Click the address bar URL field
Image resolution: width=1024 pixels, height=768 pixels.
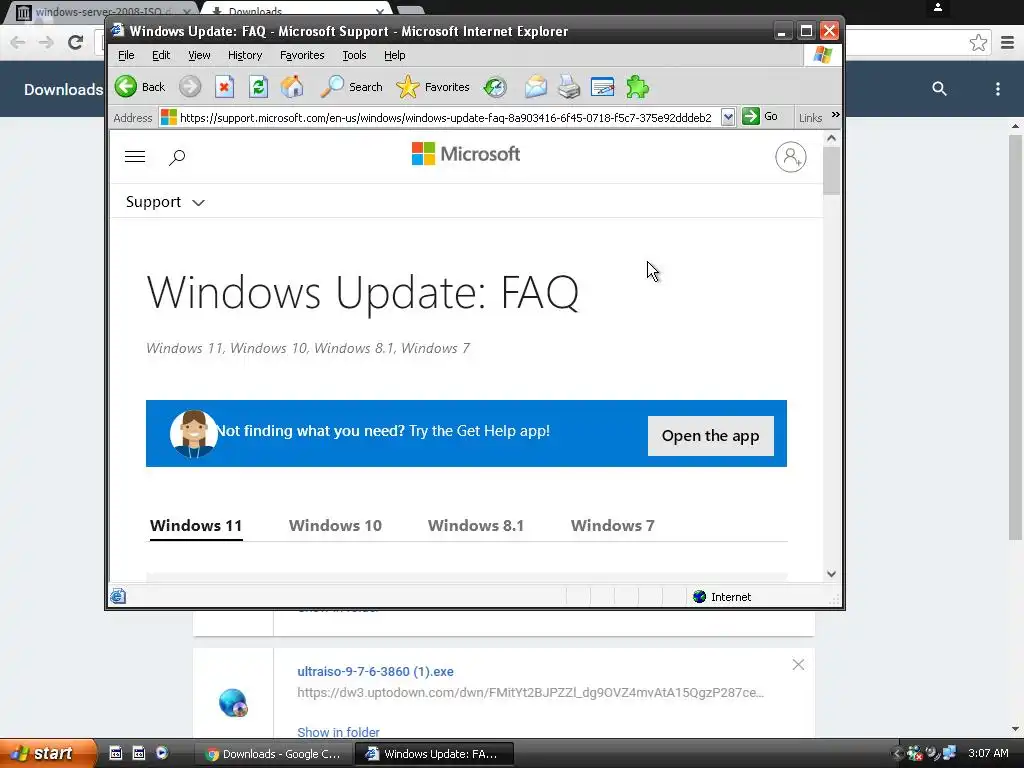(445, 118)
